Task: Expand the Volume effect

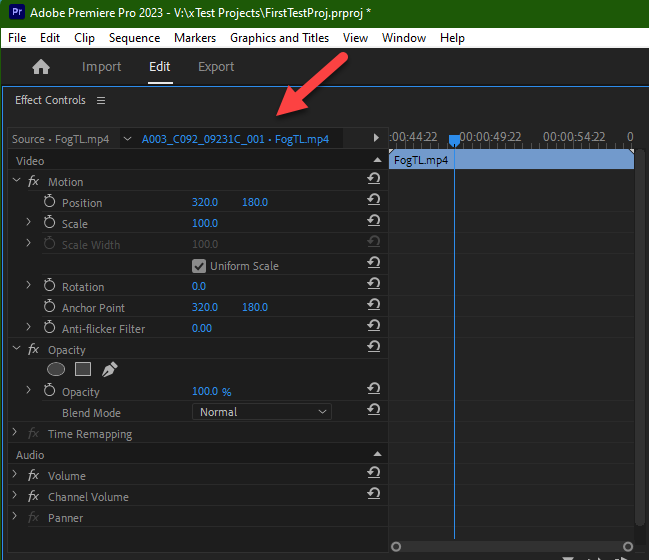Action: pyautogui.click(x=15, y=474)
